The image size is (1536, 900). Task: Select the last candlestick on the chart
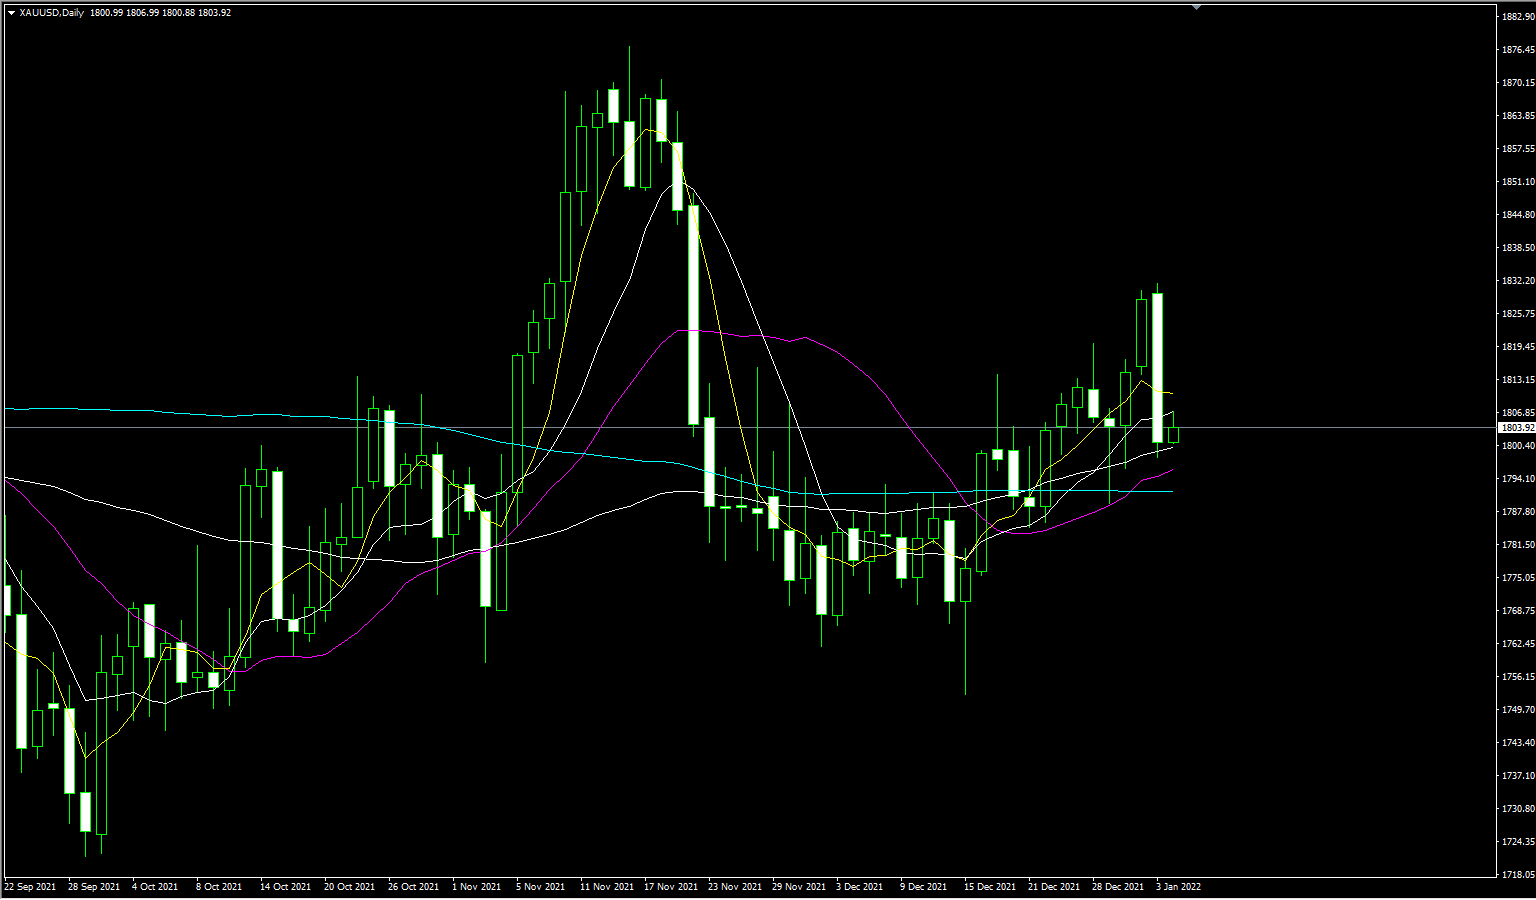[x=1173, y=435]
